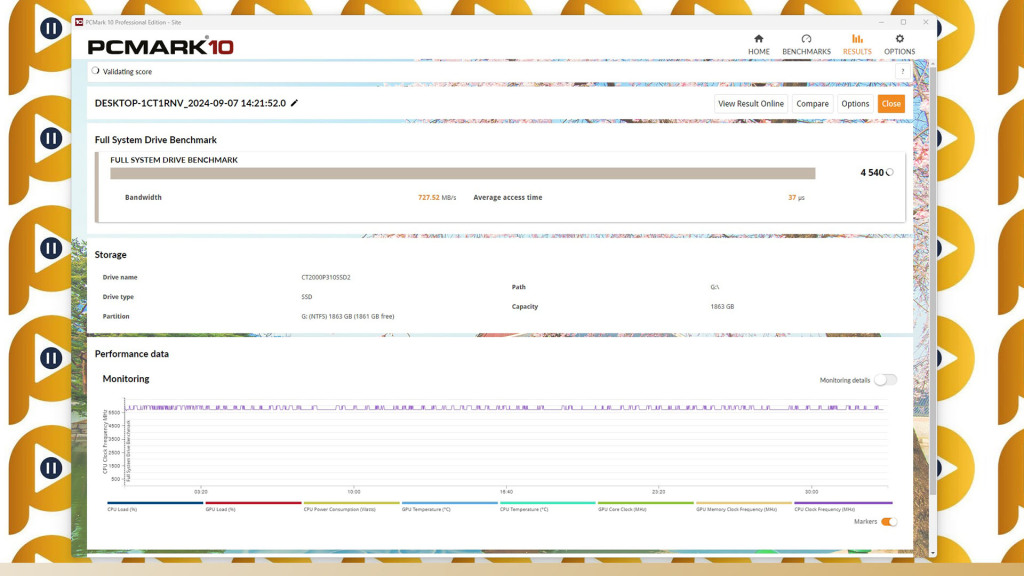Toggle the GPU Core Clock (MHz) legend

645,507
